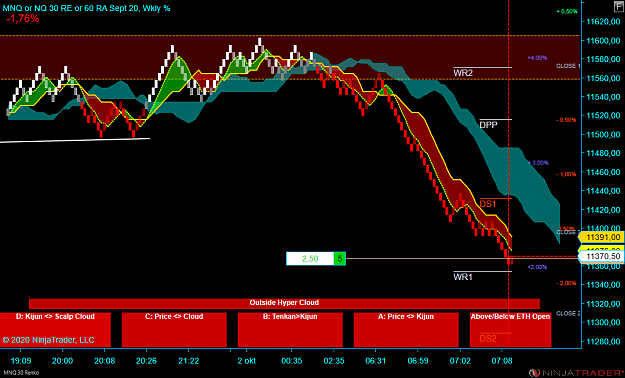Viewport: 625px width, 378px height.
Task: Click the +2,00% purple percent label
Action: tap(537, 267)
